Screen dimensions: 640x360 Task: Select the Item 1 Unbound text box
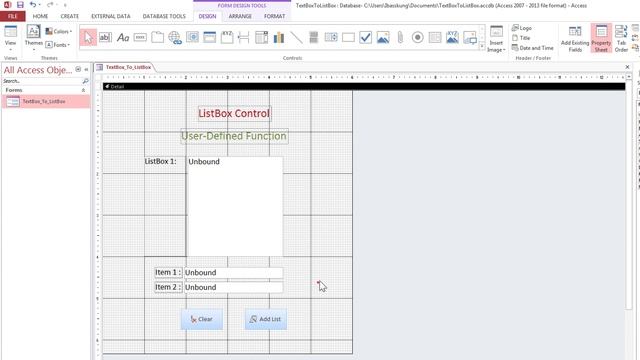point(233,272)
